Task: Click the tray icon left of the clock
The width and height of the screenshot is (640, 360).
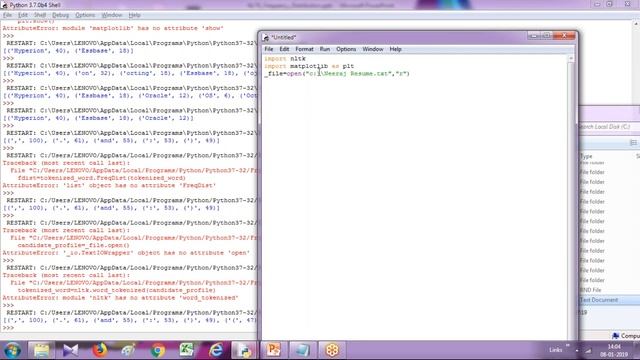Action: (x=588, y=351)
